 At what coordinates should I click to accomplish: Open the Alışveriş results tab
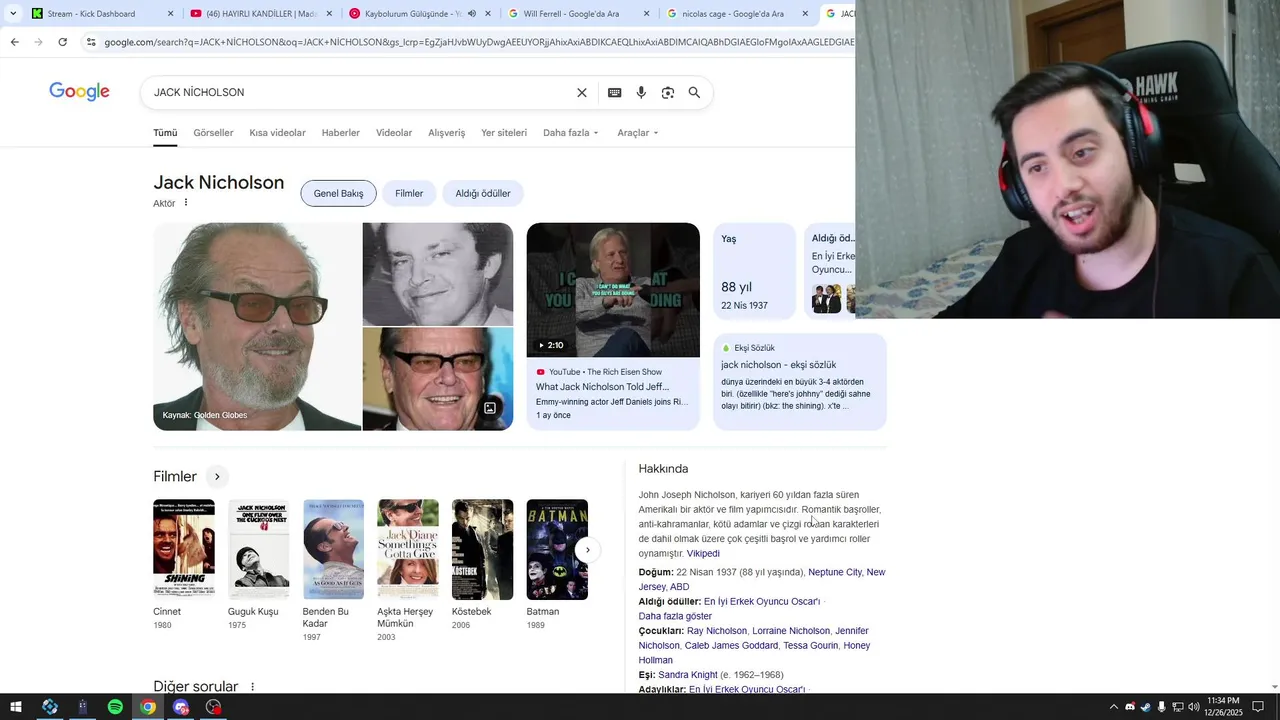(x=447, y=133)
